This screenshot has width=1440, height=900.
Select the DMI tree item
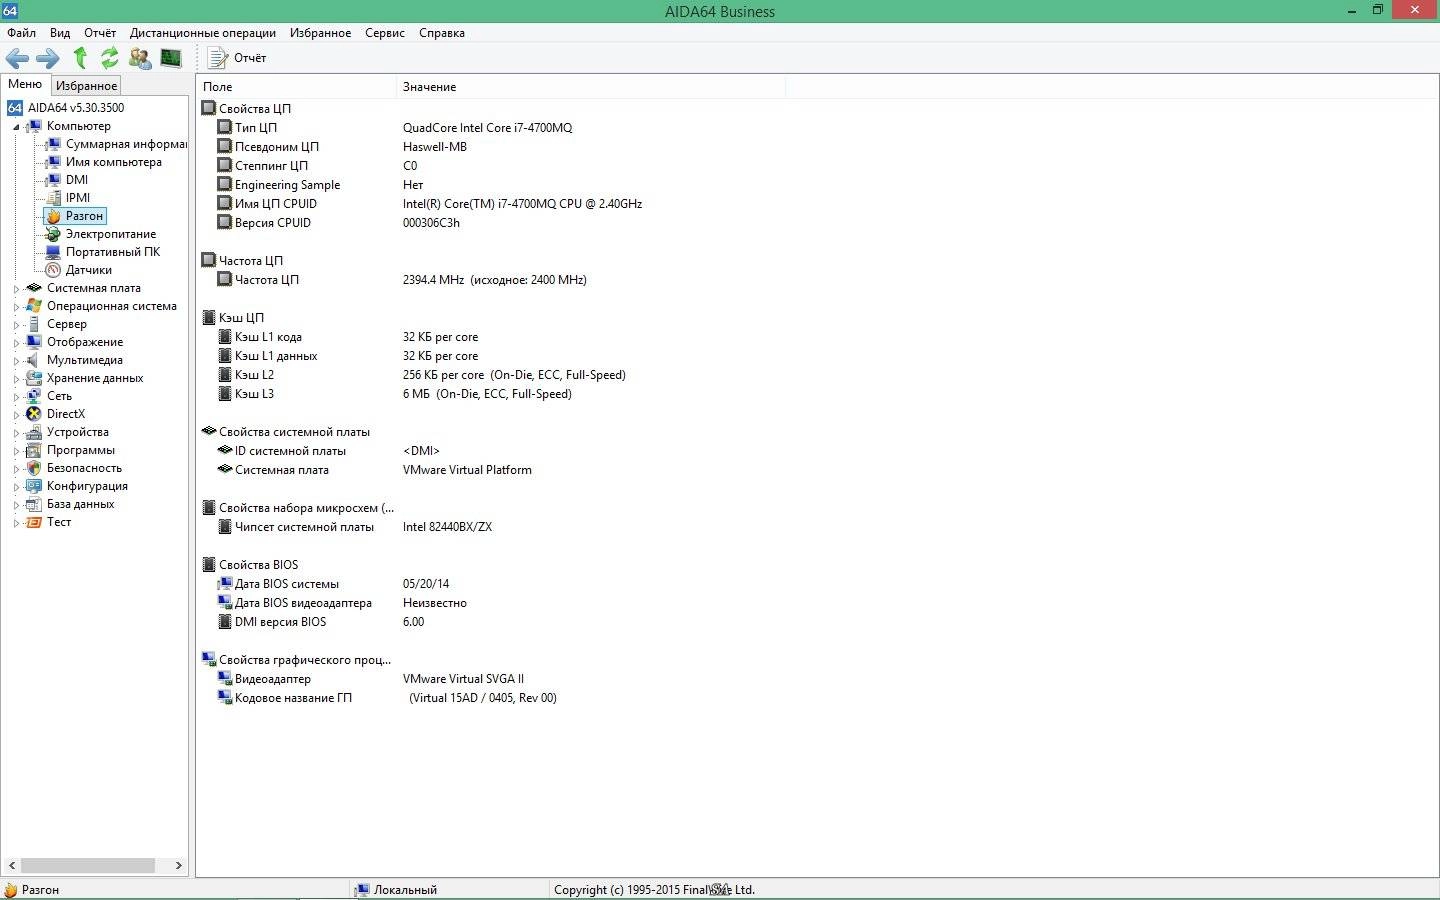[x=77, y=180]
